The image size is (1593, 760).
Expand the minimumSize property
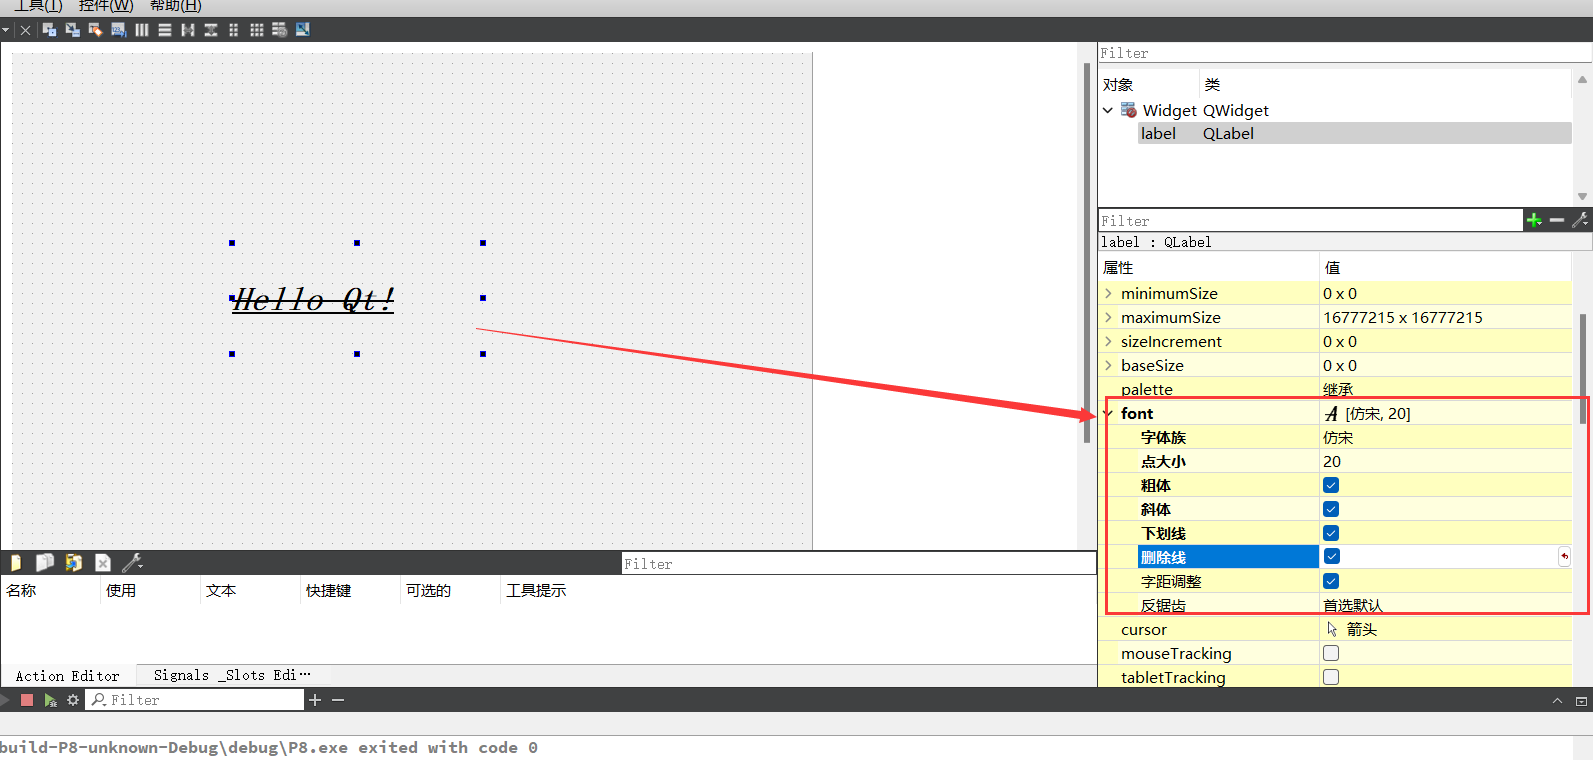tap(1108, 293)
